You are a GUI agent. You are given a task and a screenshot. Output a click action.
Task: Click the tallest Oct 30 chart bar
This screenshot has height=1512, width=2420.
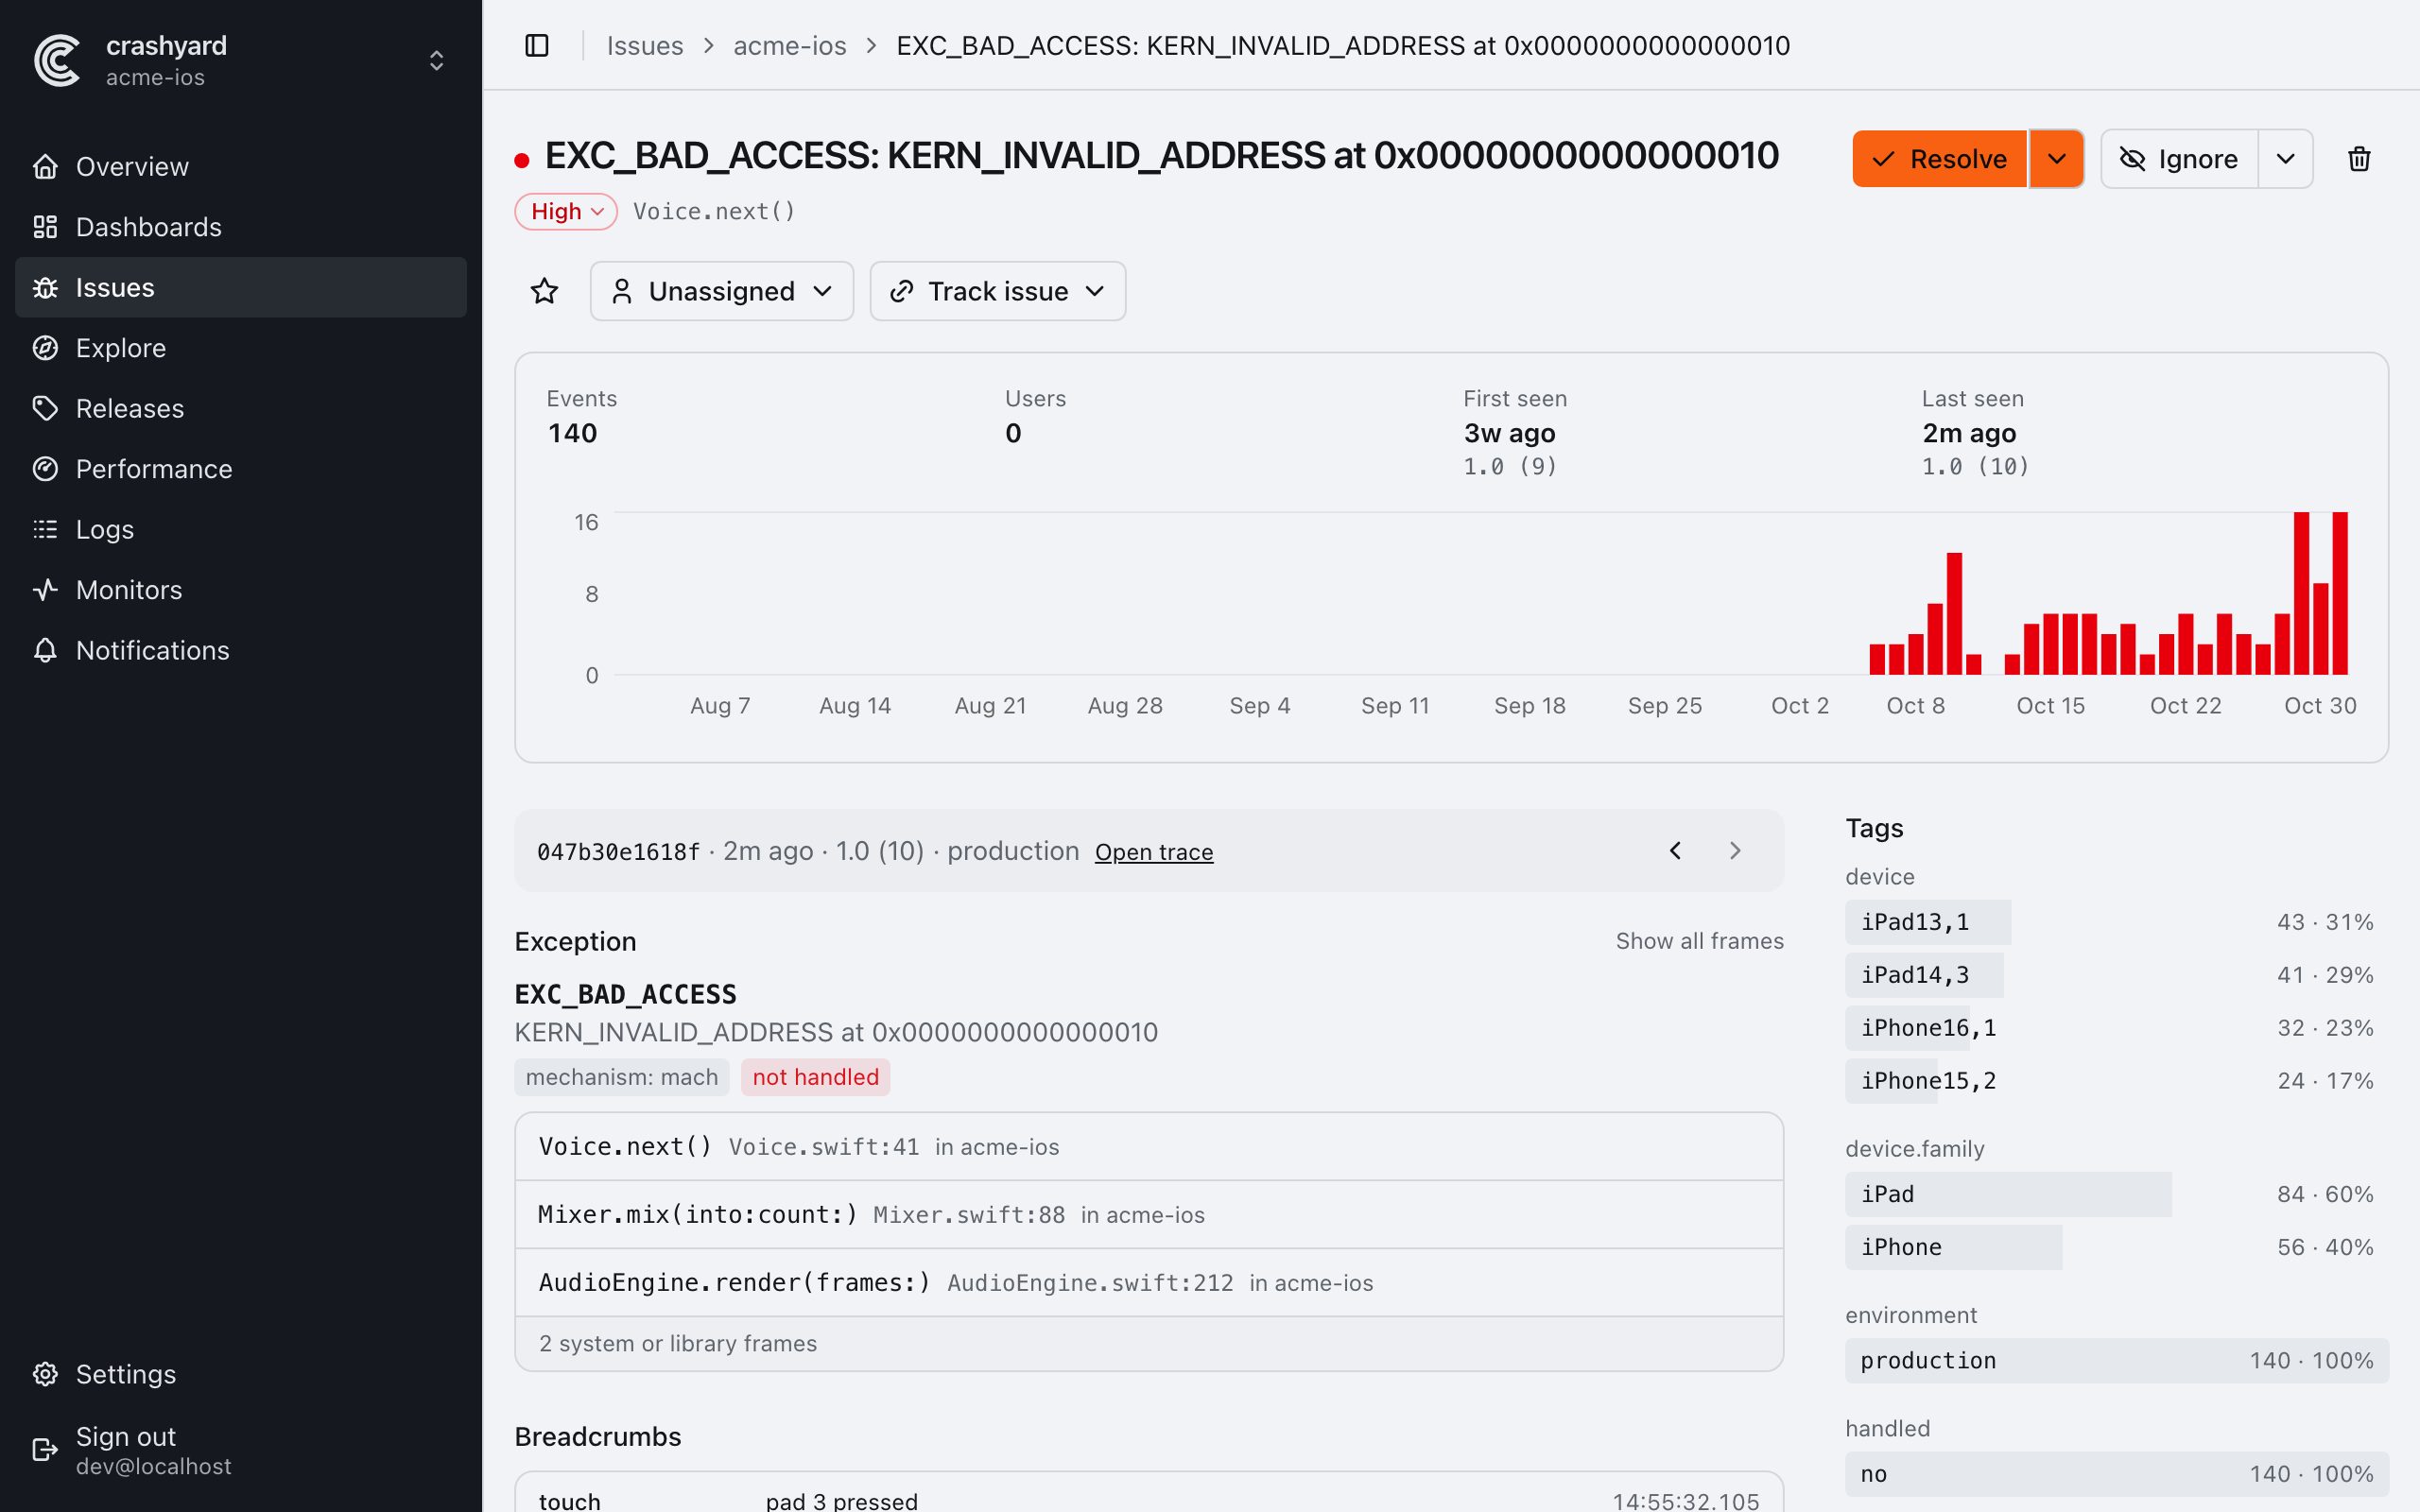pyautogui.click(x=2340, y=593)
